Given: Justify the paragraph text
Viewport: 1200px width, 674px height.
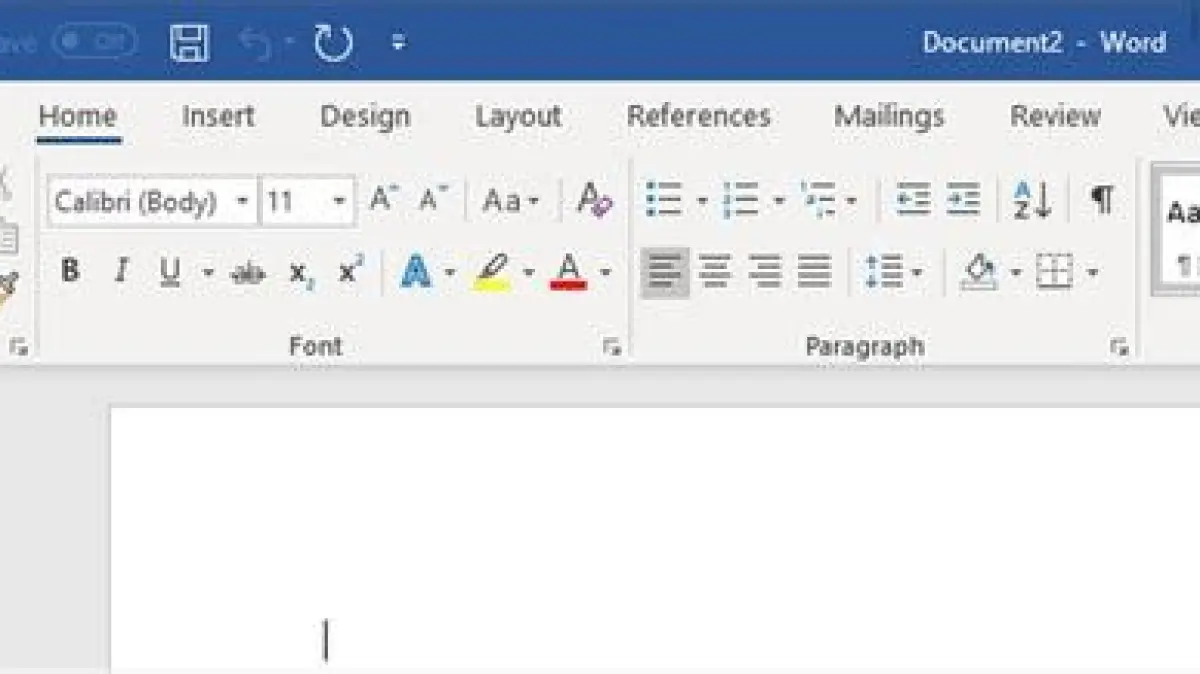Looking at the screenshot, I should [x=814, y=272].
